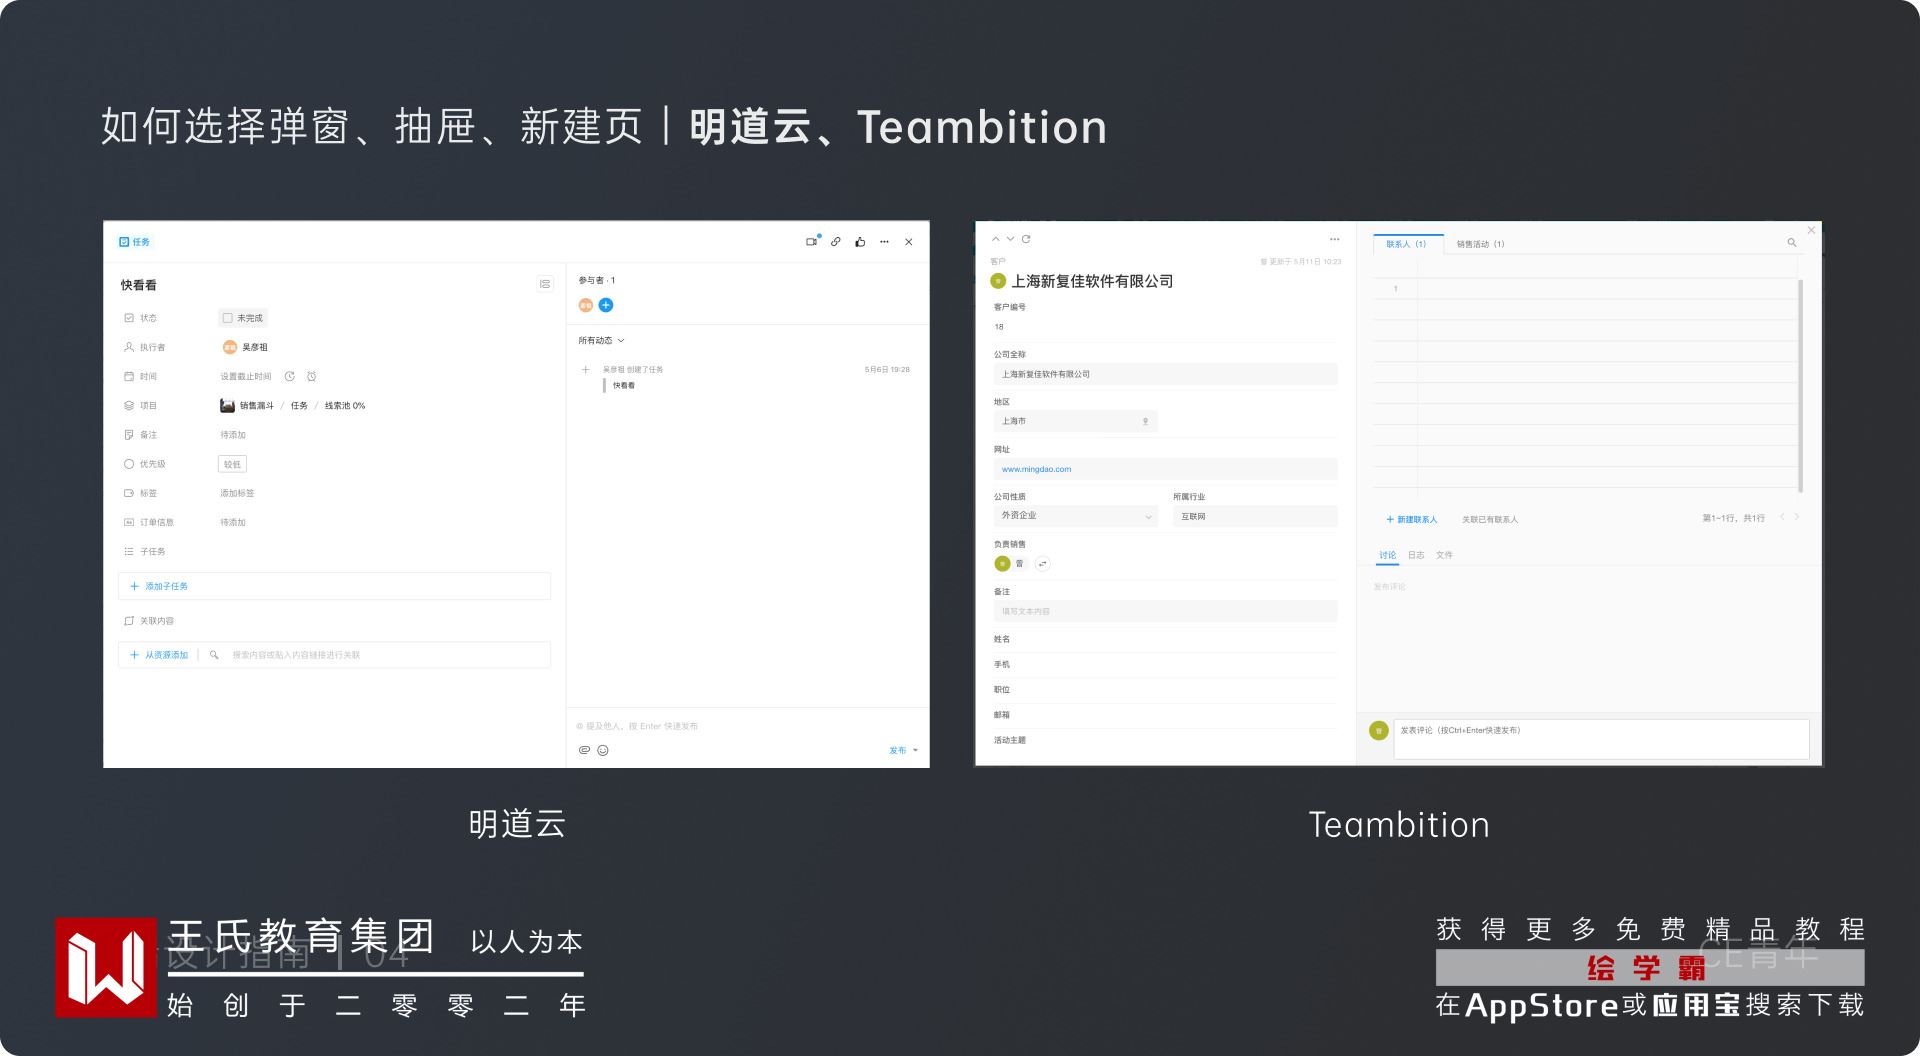
Task: Click the plus icon beside activity entry
Action: (x=586, y=370)
